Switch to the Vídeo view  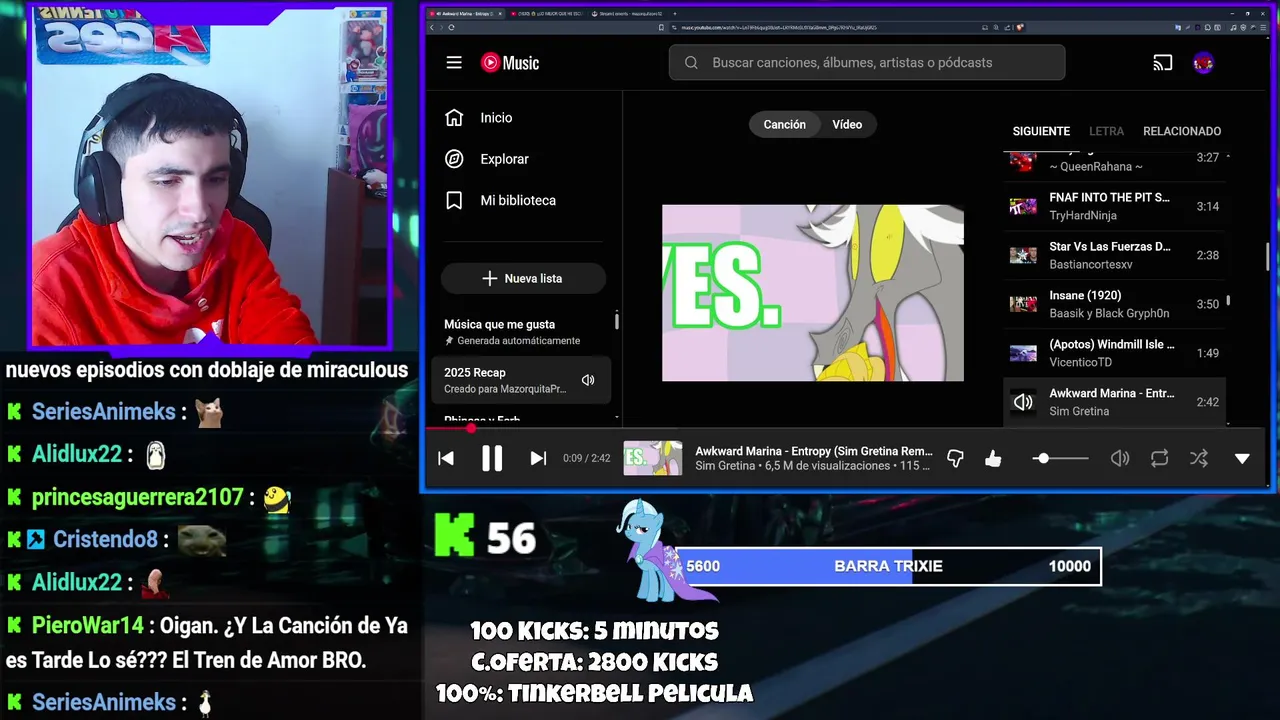(847, 124)
